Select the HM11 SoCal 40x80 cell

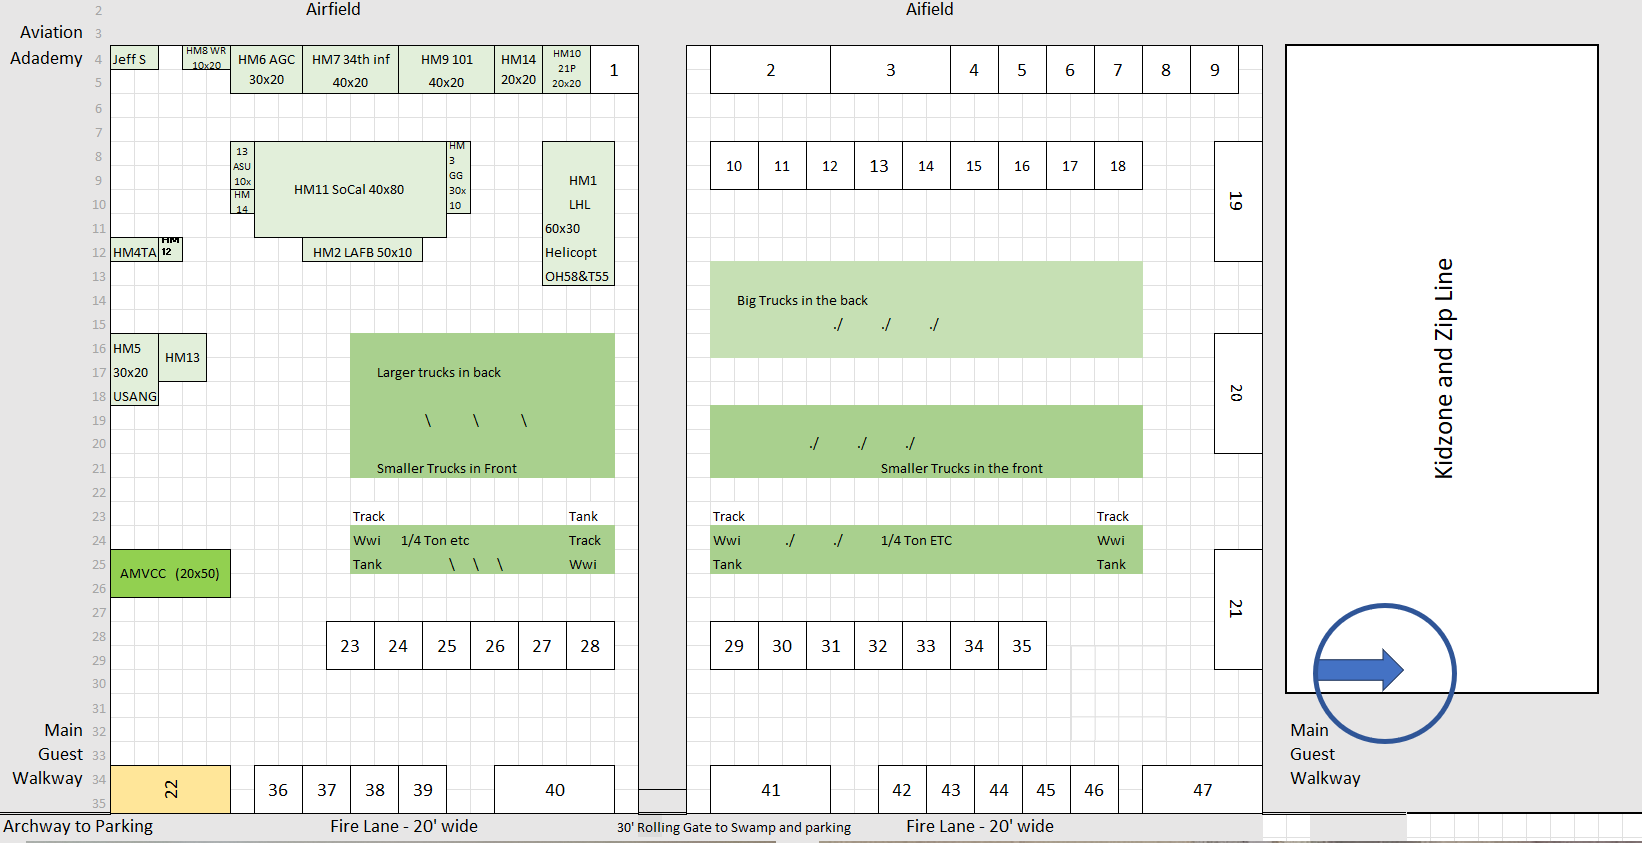click(x=349, y=189)
